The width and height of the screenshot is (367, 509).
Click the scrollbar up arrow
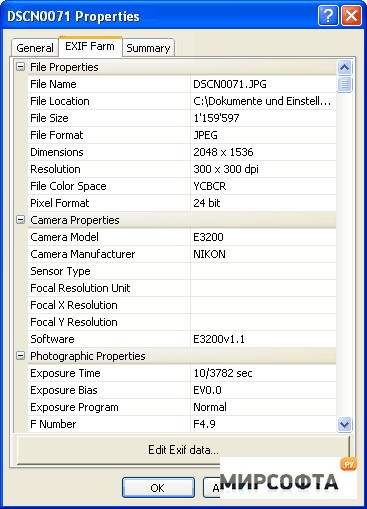344,68
